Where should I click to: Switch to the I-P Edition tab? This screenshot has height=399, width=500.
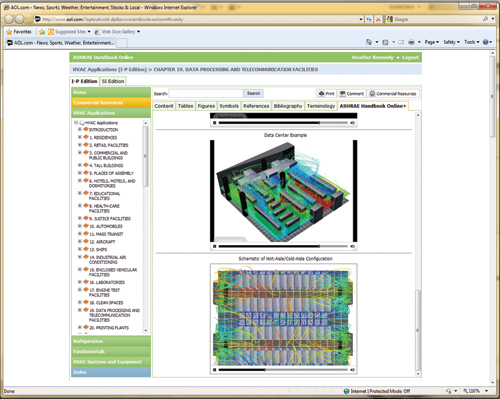pyautogui.click(x=84, y=81)
